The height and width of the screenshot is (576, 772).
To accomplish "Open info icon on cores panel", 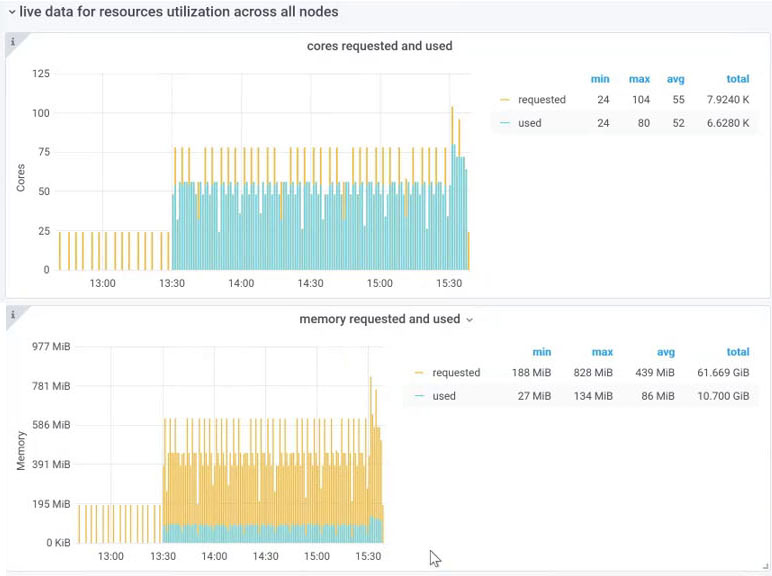I will [12, 41].
